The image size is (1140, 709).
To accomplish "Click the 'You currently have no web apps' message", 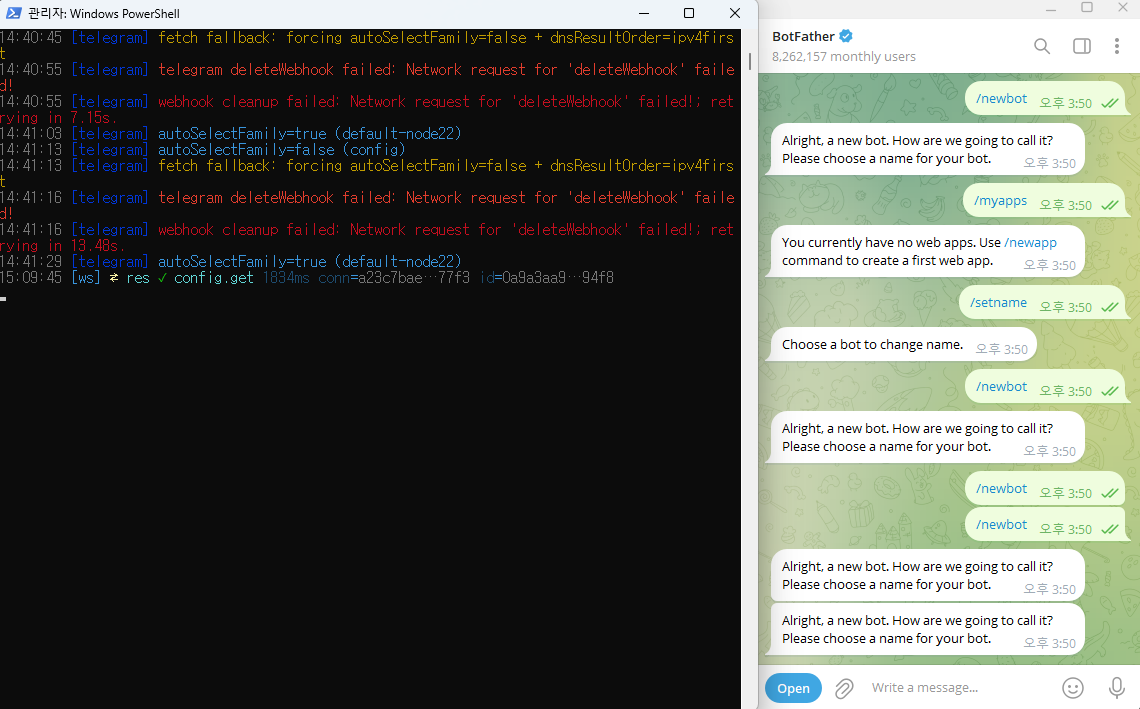I will [x=928, y=252].
